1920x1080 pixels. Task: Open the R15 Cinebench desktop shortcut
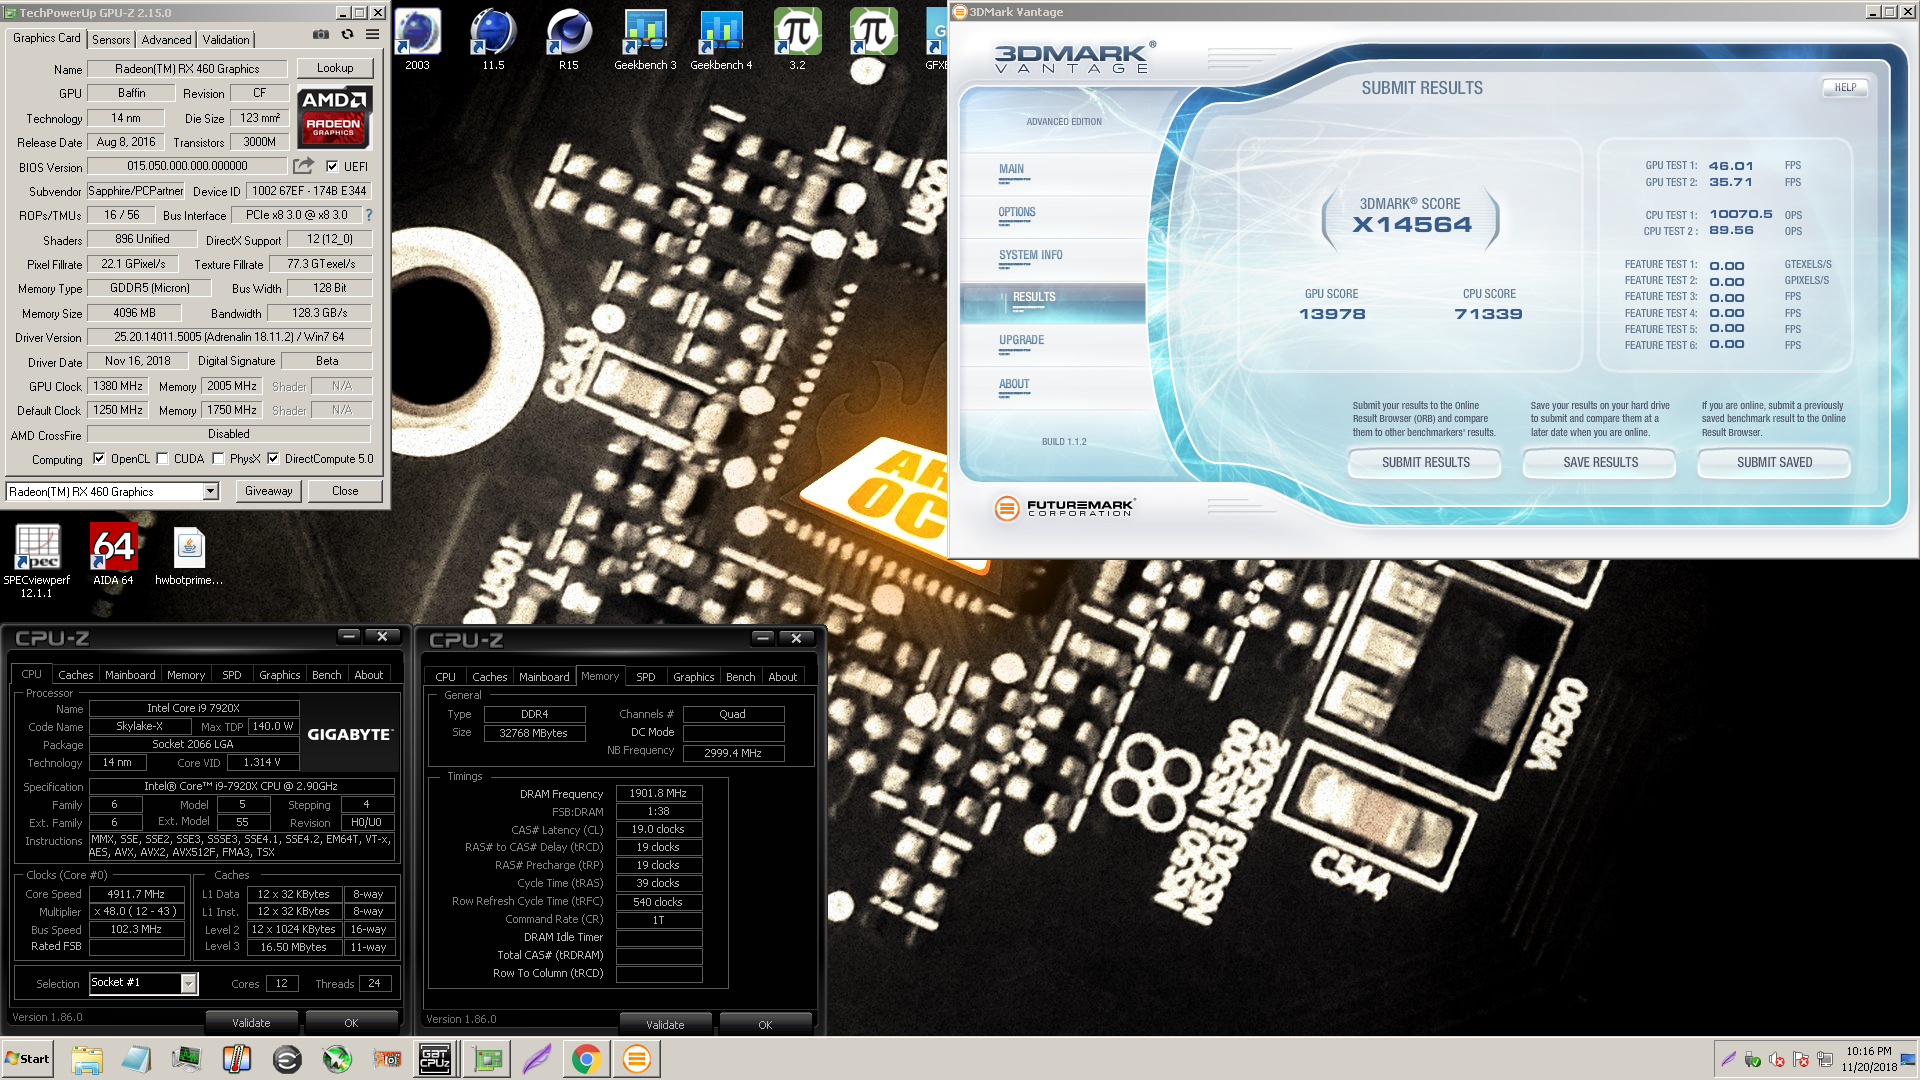[x=569, y=40]
